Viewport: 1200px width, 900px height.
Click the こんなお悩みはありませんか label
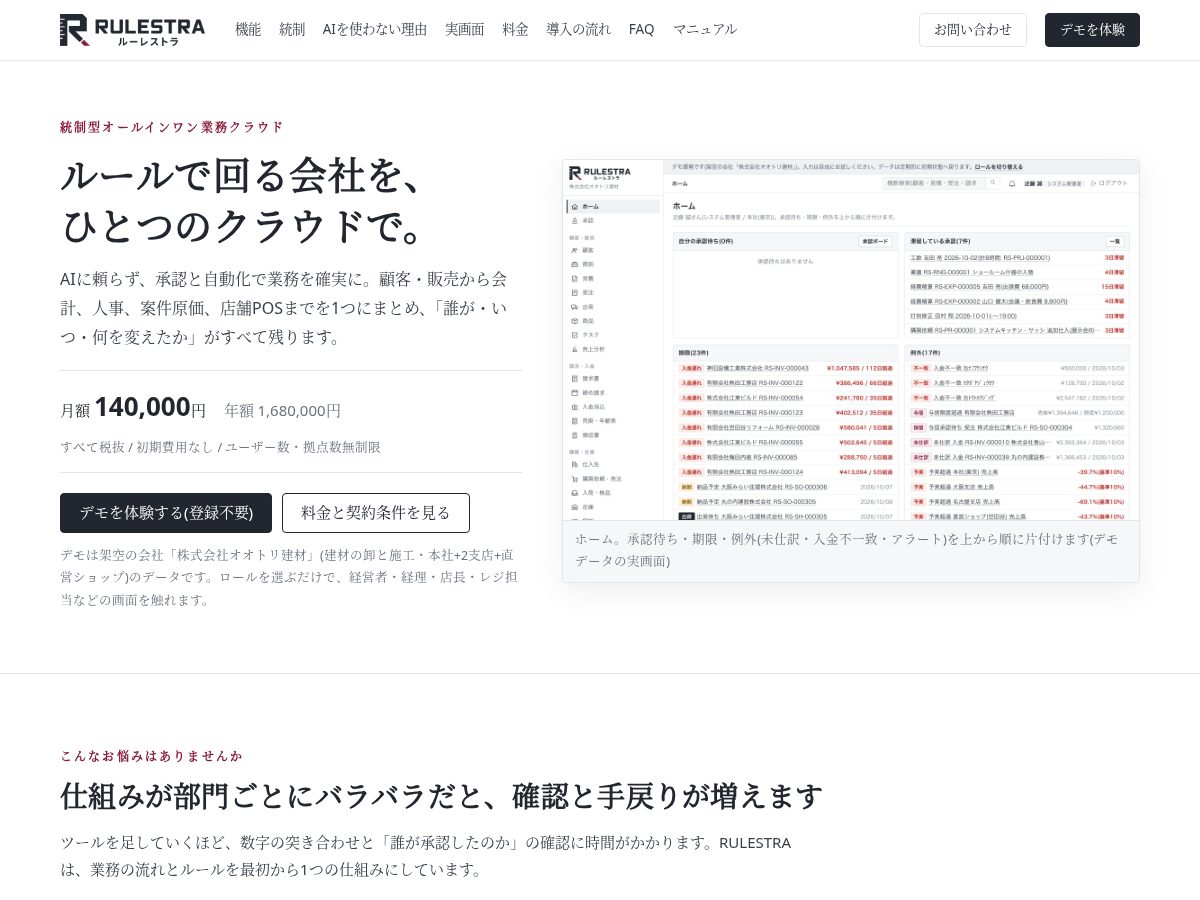point(152,756)
